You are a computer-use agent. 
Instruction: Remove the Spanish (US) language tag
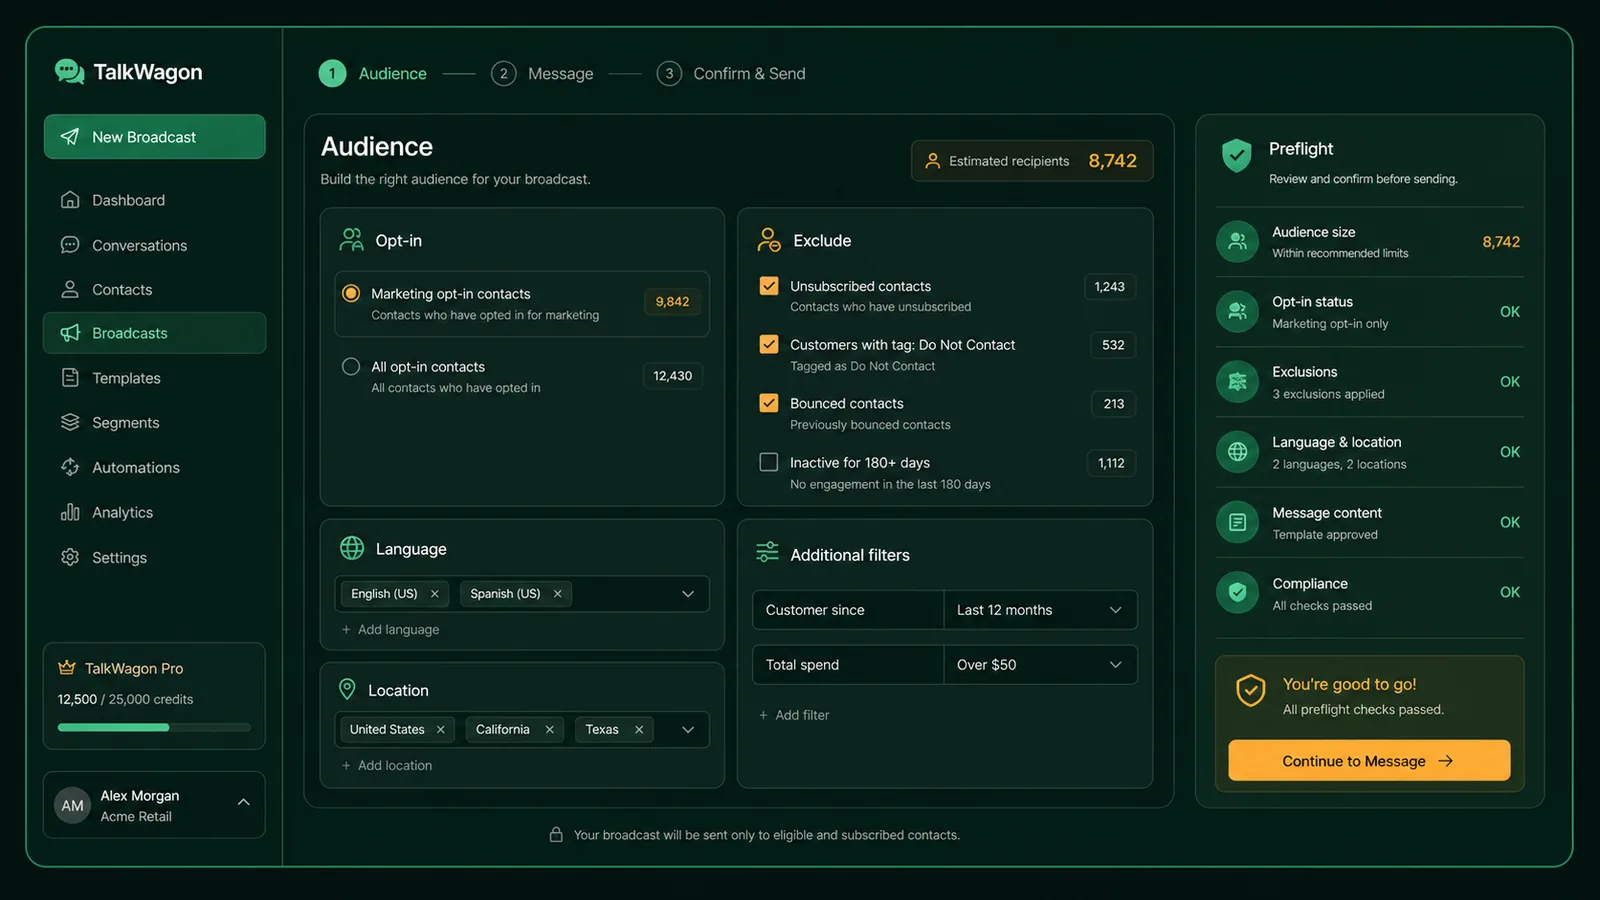pyautogui.click(x=558, y=594)
